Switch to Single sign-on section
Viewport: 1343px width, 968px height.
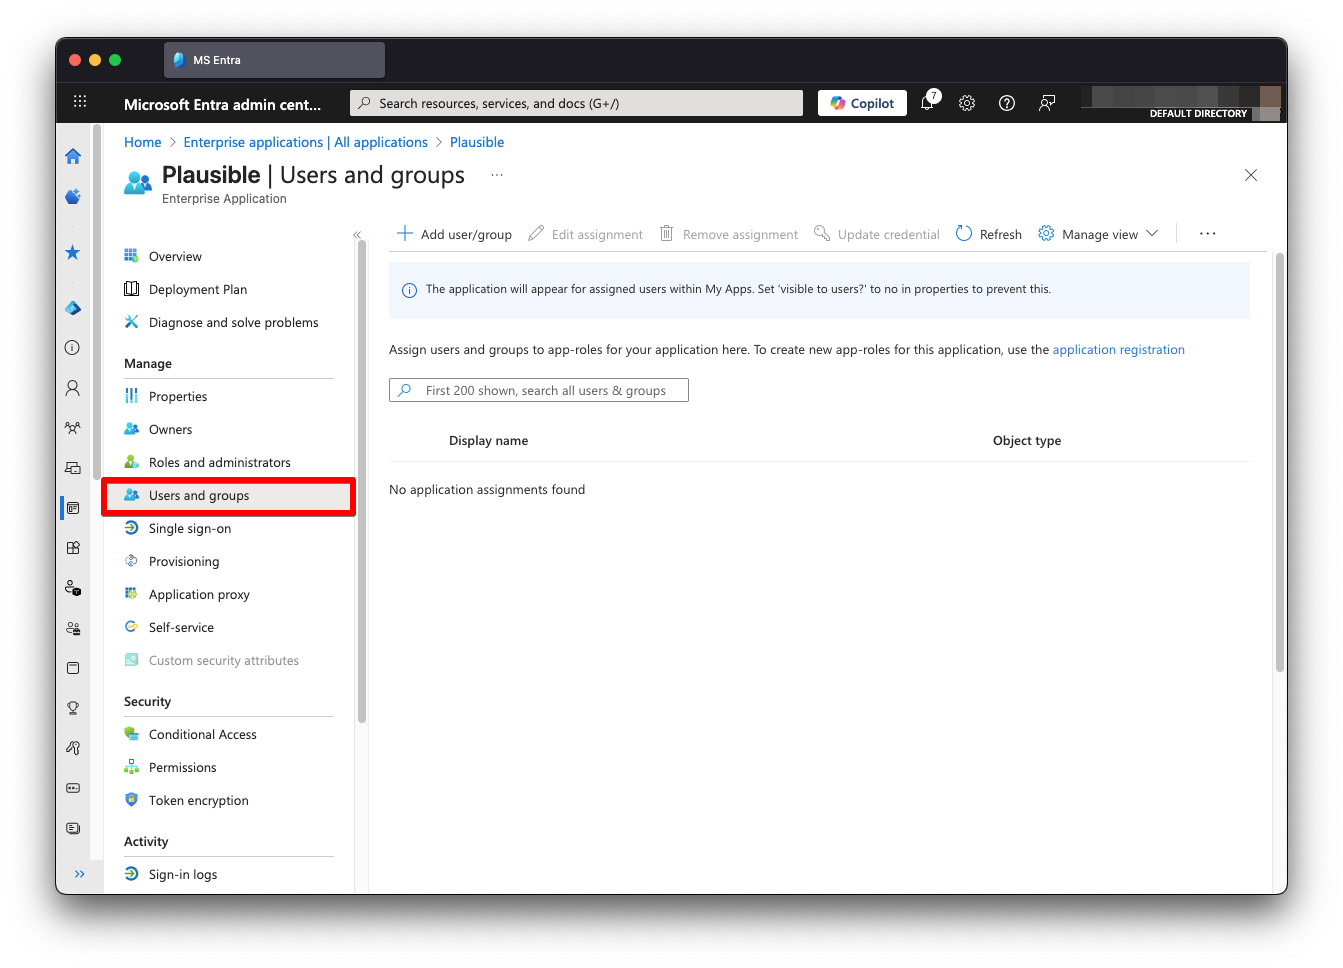point(191,528)
